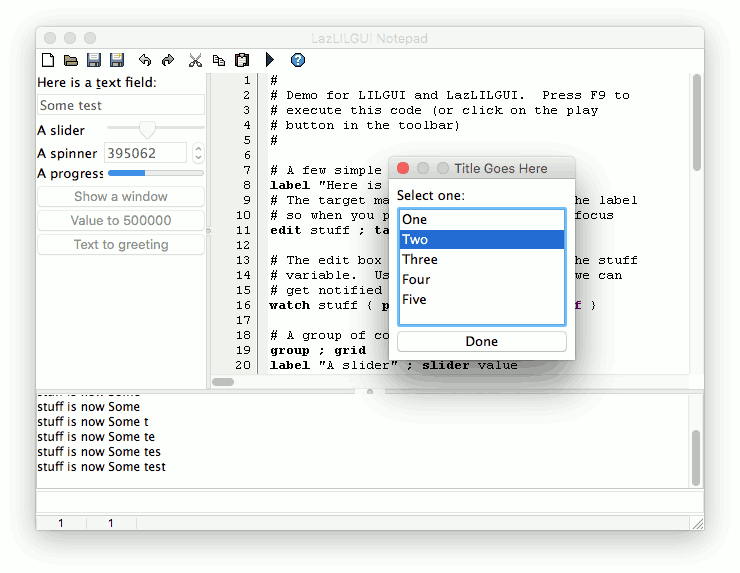Open a file with the folder icon
Image resolution: width=740 pixels, height=573 pixels.
coord(71,61)
